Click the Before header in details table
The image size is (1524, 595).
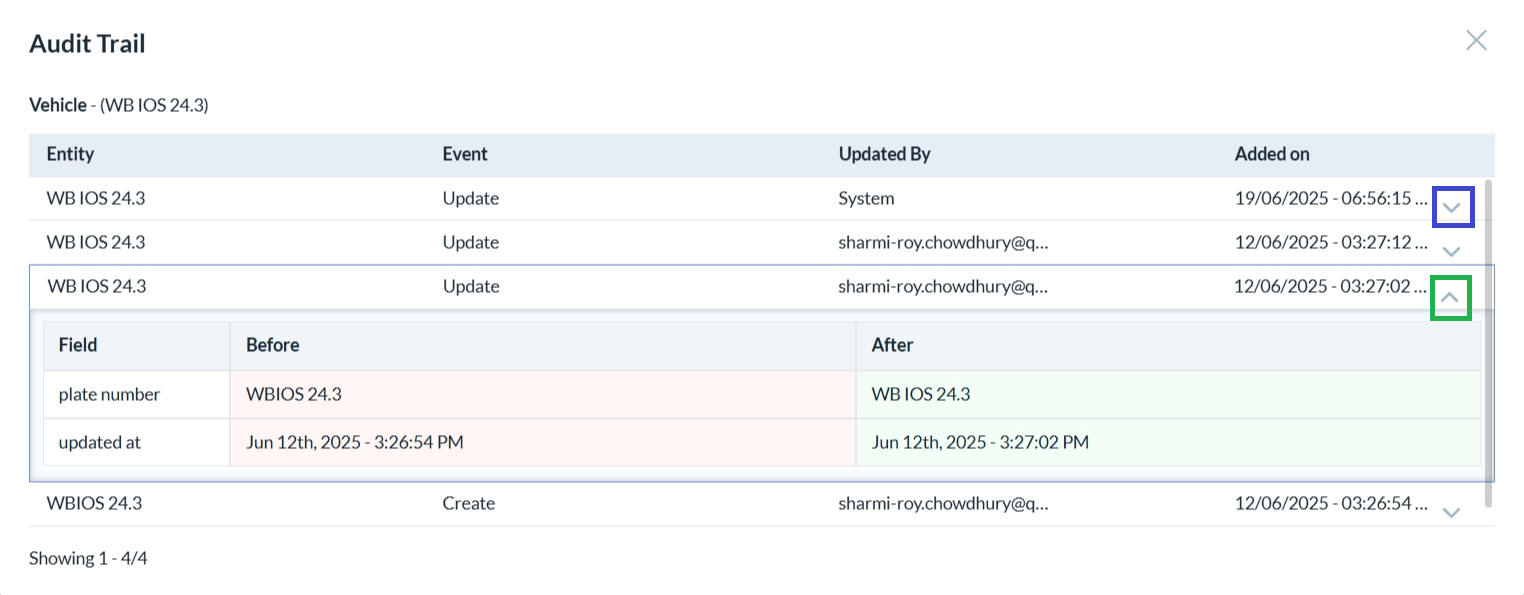(273, 345)
